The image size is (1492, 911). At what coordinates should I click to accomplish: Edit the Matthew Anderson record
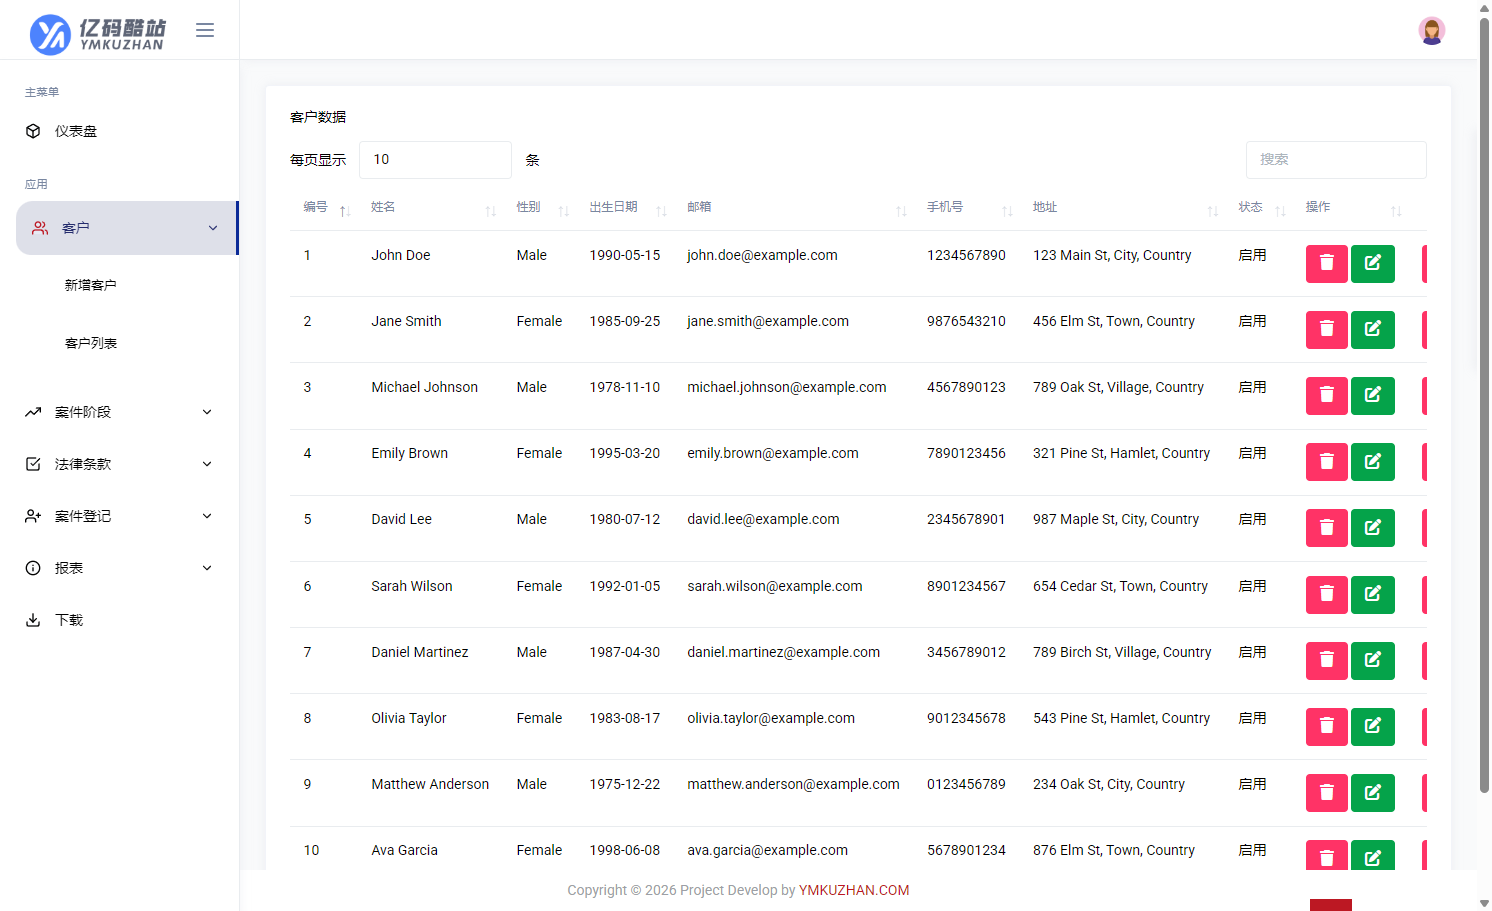tap(1372, 792)
